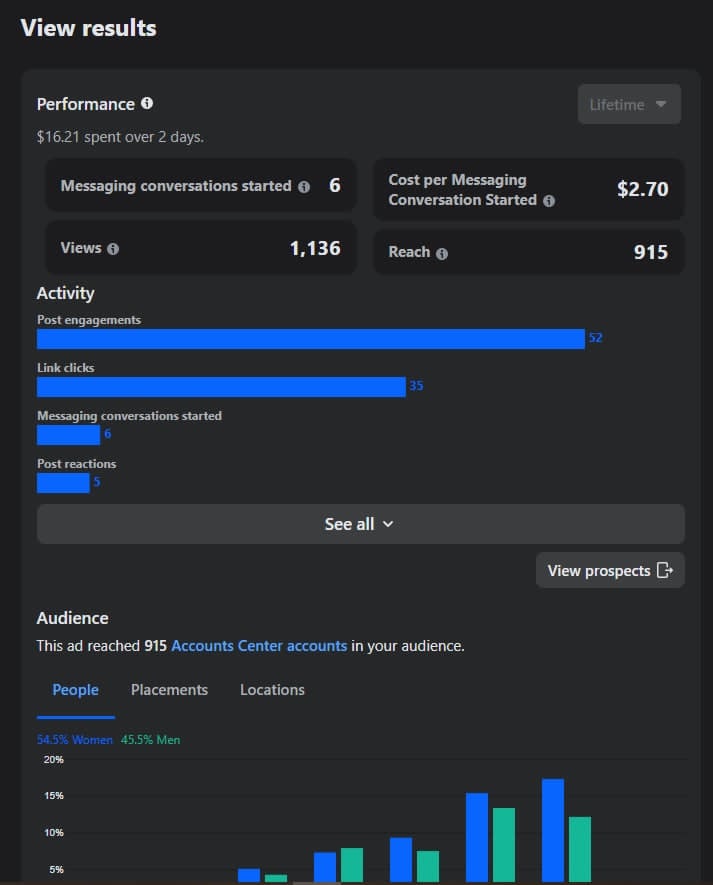Click the Post engagements bar
Screen dimensions: 713x885
pos(310,339)
